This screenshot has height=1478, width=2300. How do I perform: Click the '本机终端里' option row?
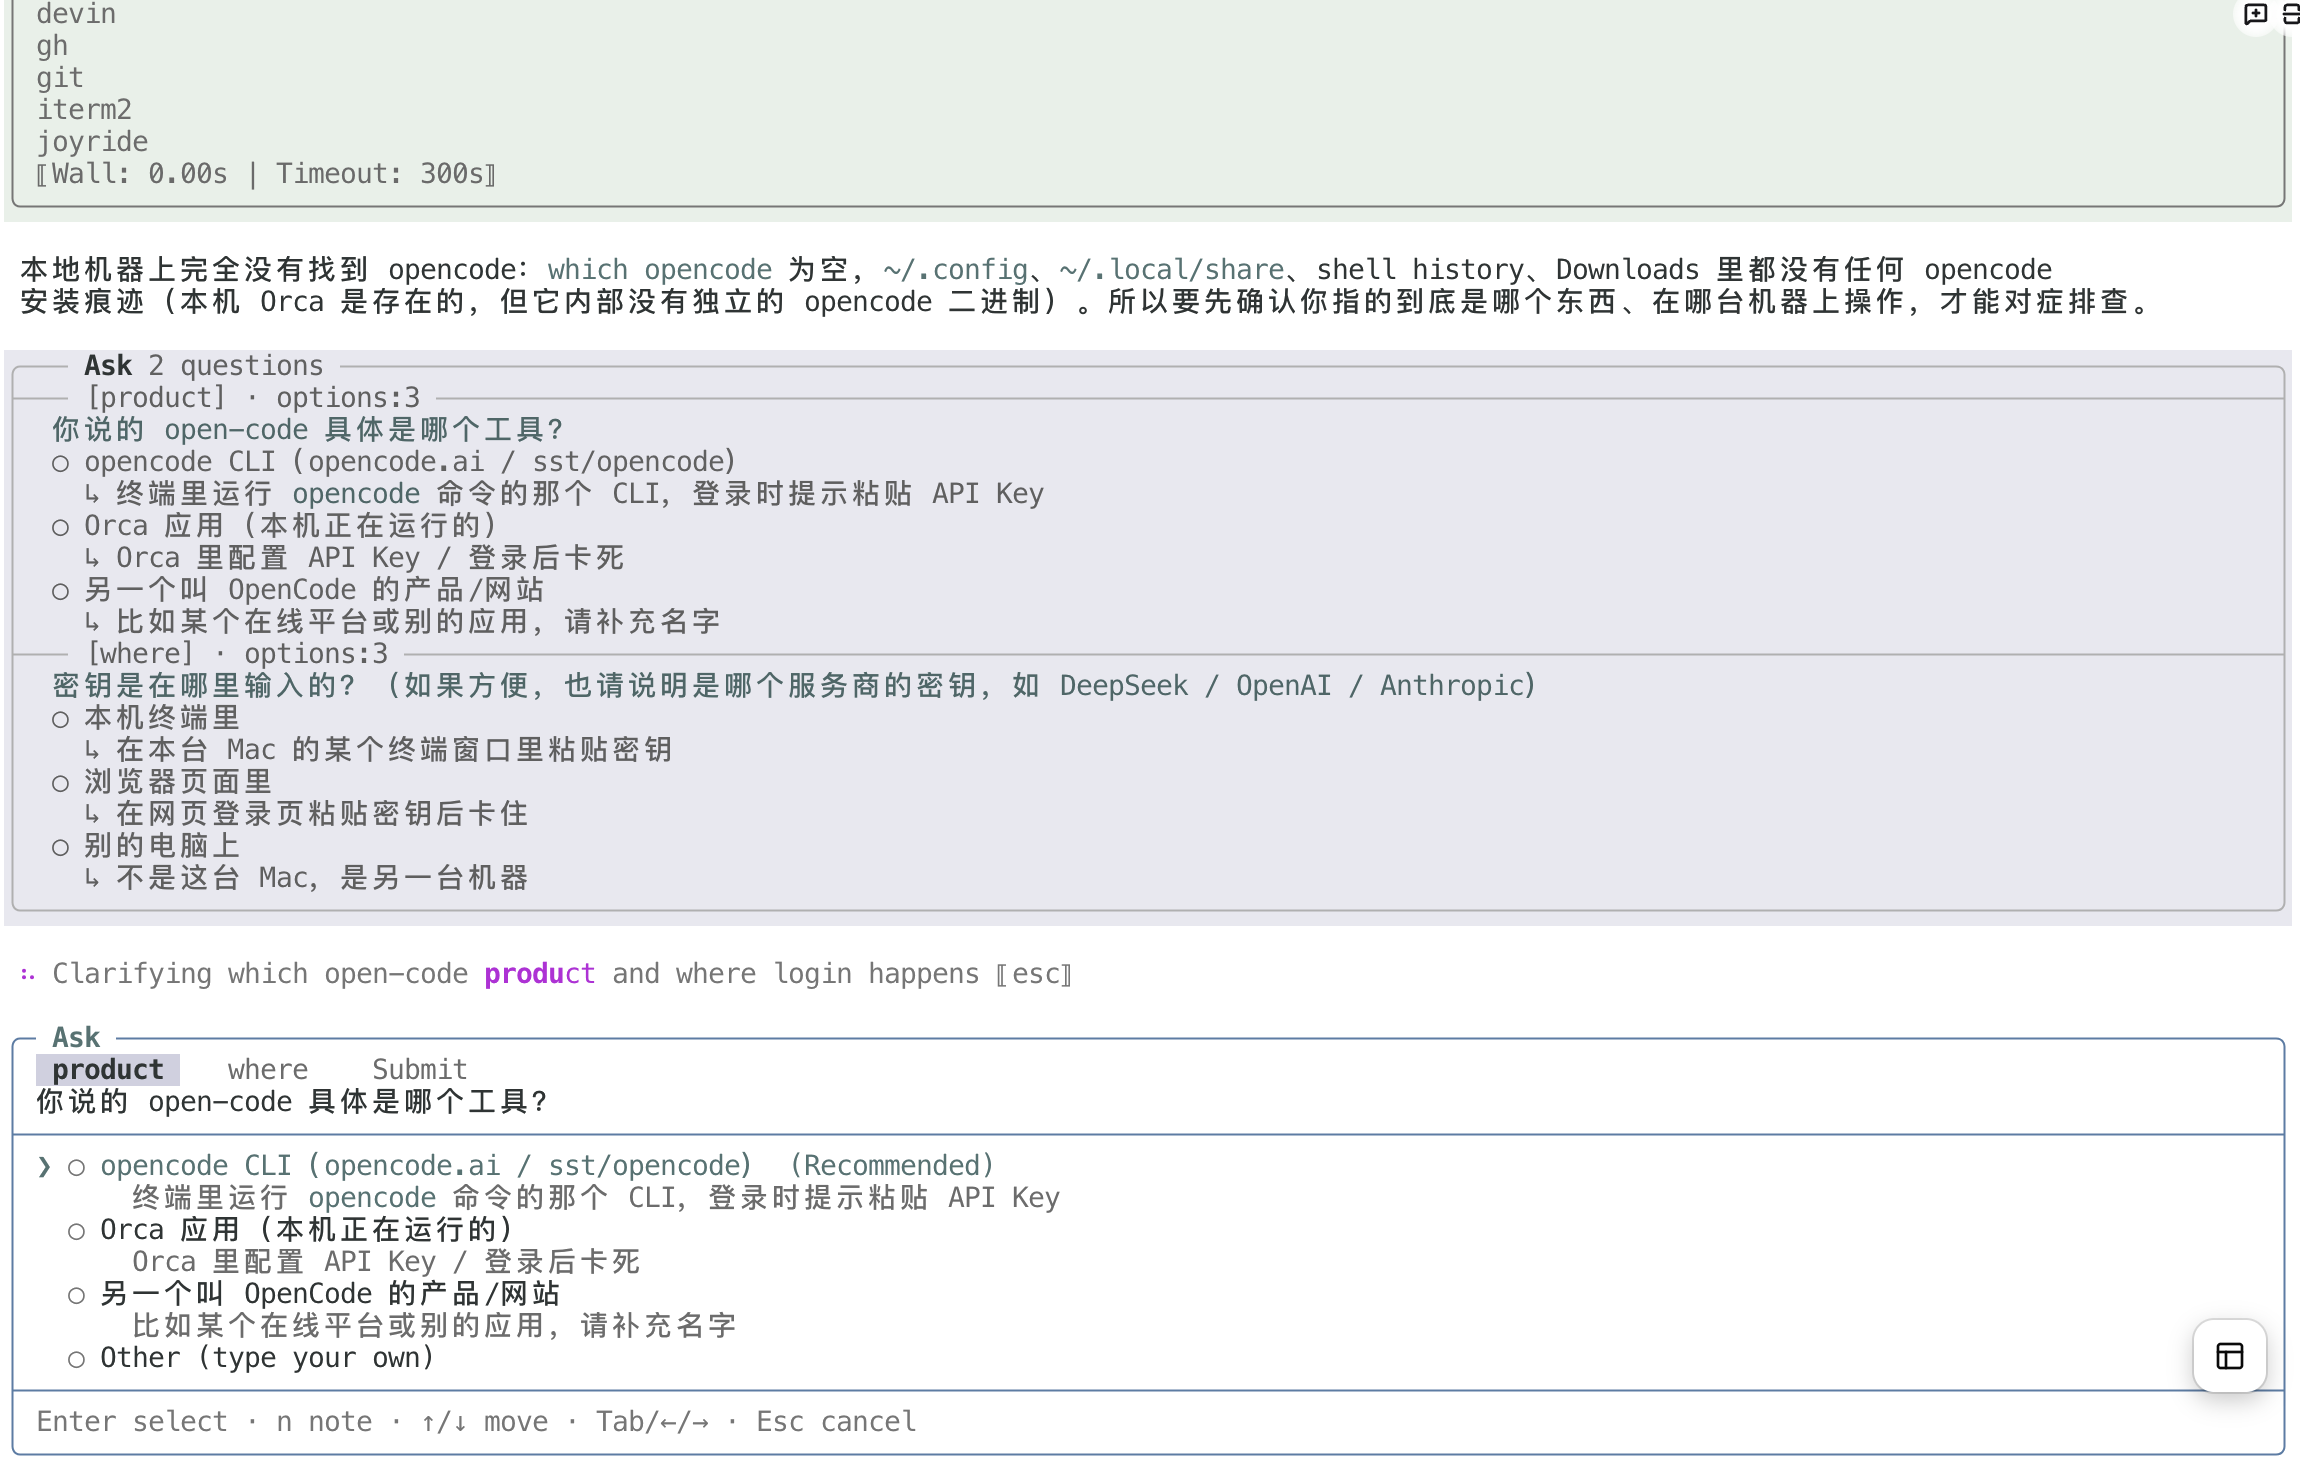(x=146, y=717)
